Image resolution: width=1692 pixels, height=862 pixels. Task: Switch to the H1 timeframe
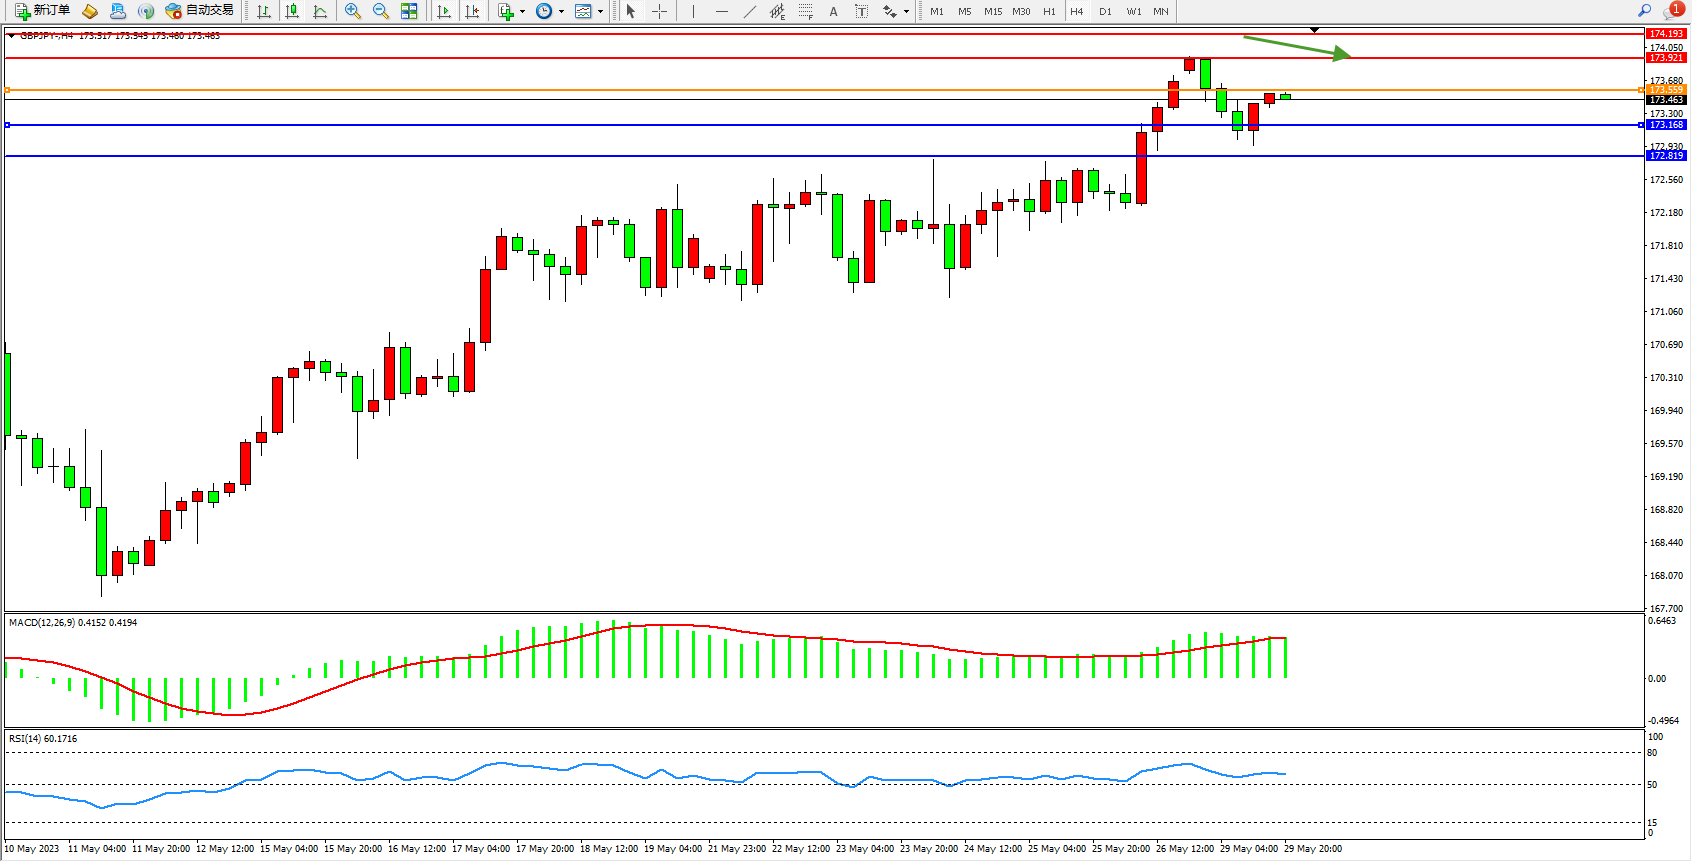point(1049,11)
